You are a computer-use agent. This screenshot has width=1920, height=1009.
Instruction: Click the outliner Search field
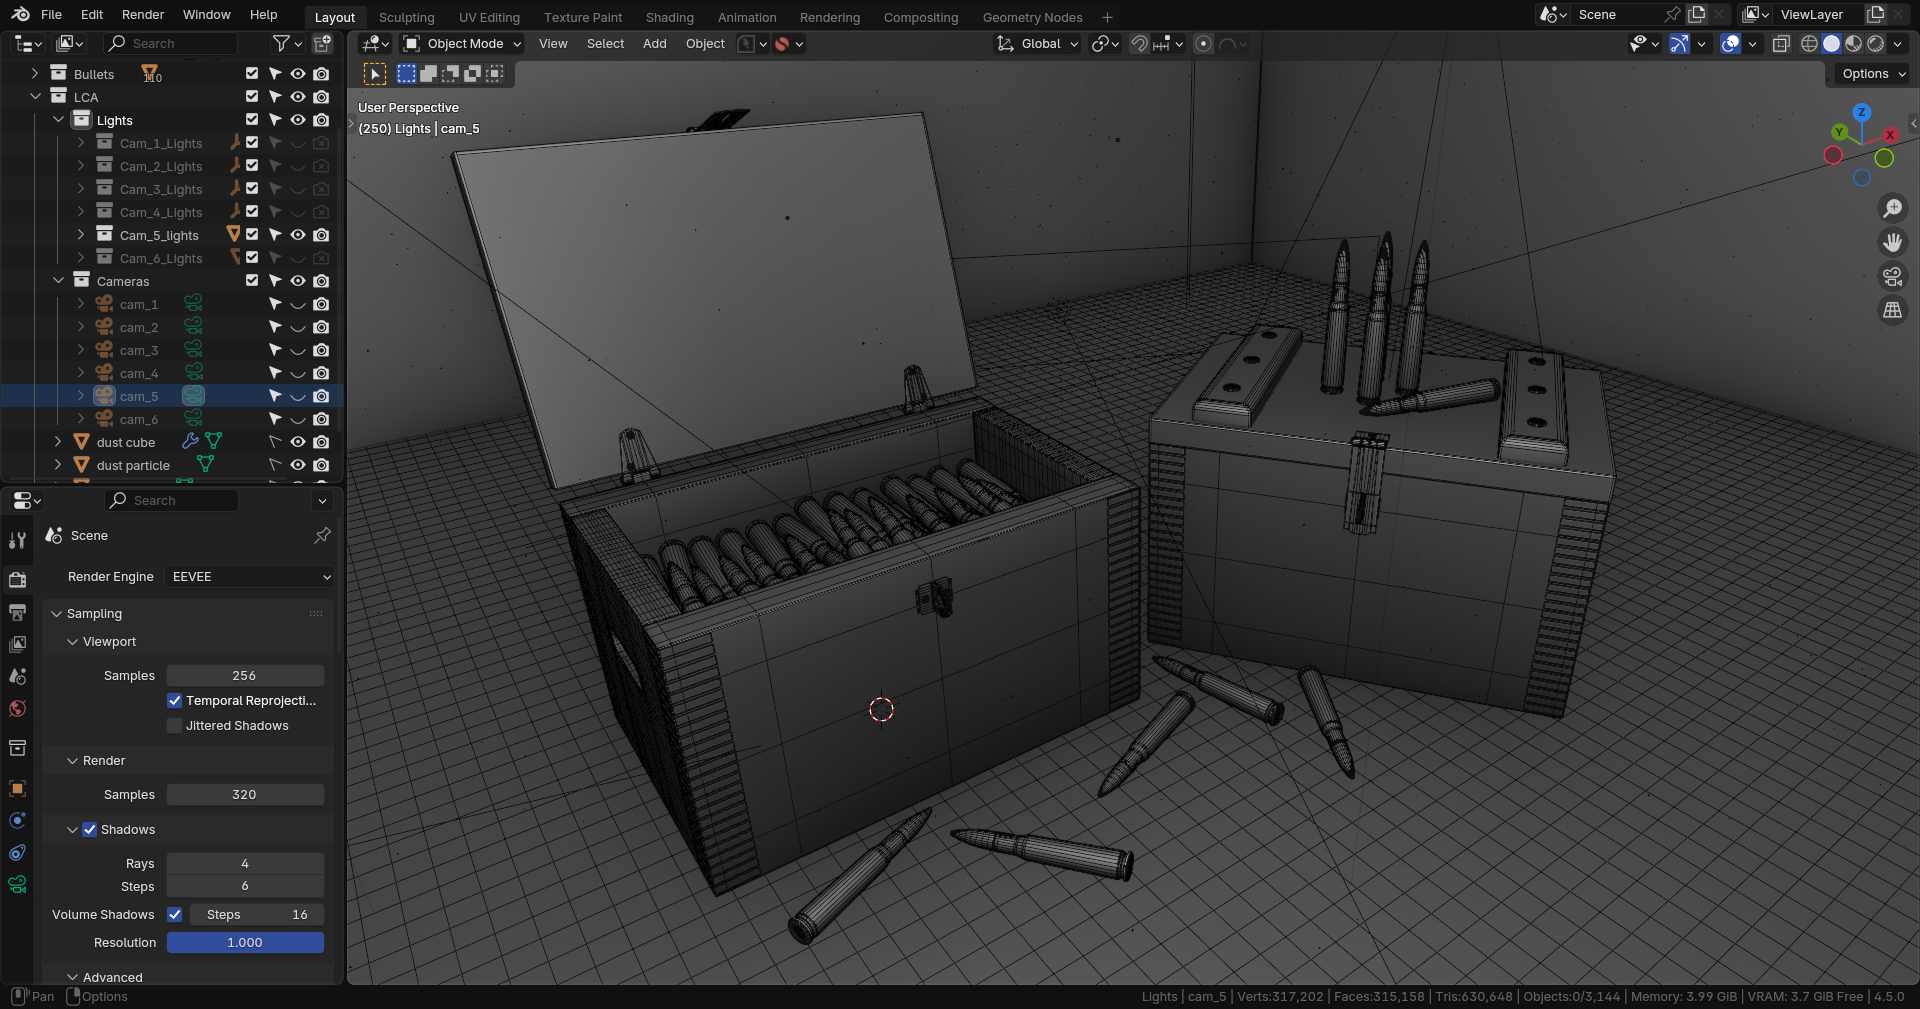(x=171, y=44)
